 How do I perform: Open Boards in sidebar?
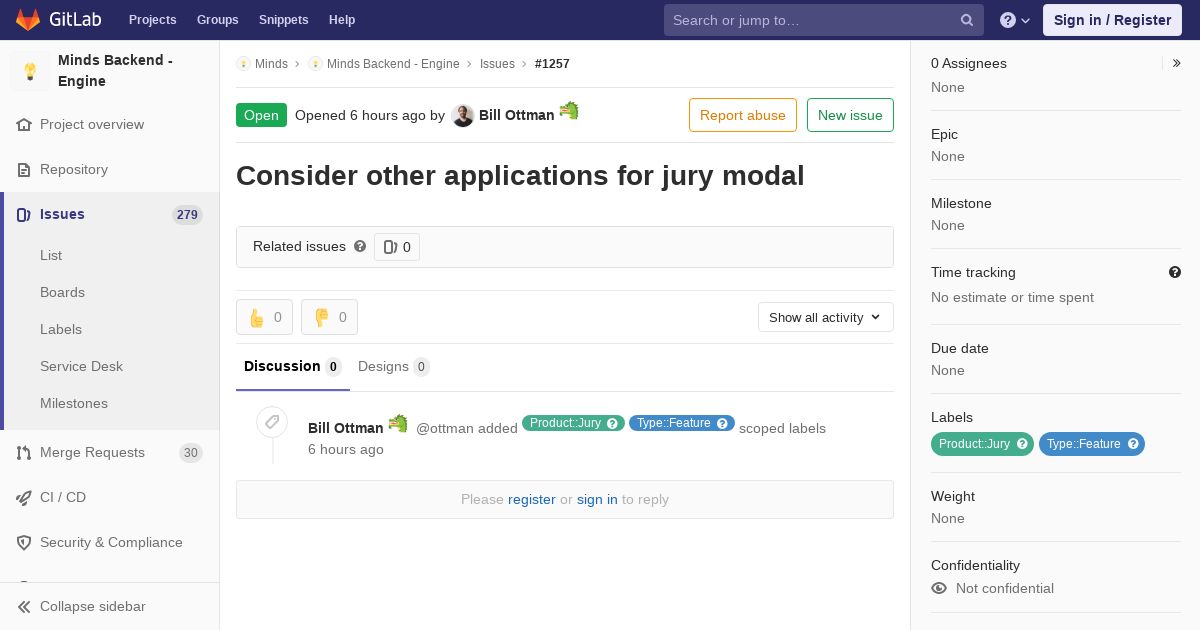[62, 293]
